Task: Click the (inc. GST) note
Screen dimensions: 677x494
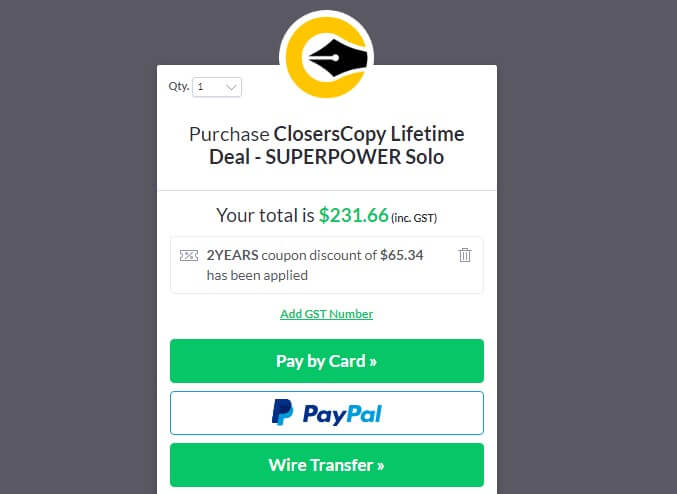Action: (x=414, y=218)
